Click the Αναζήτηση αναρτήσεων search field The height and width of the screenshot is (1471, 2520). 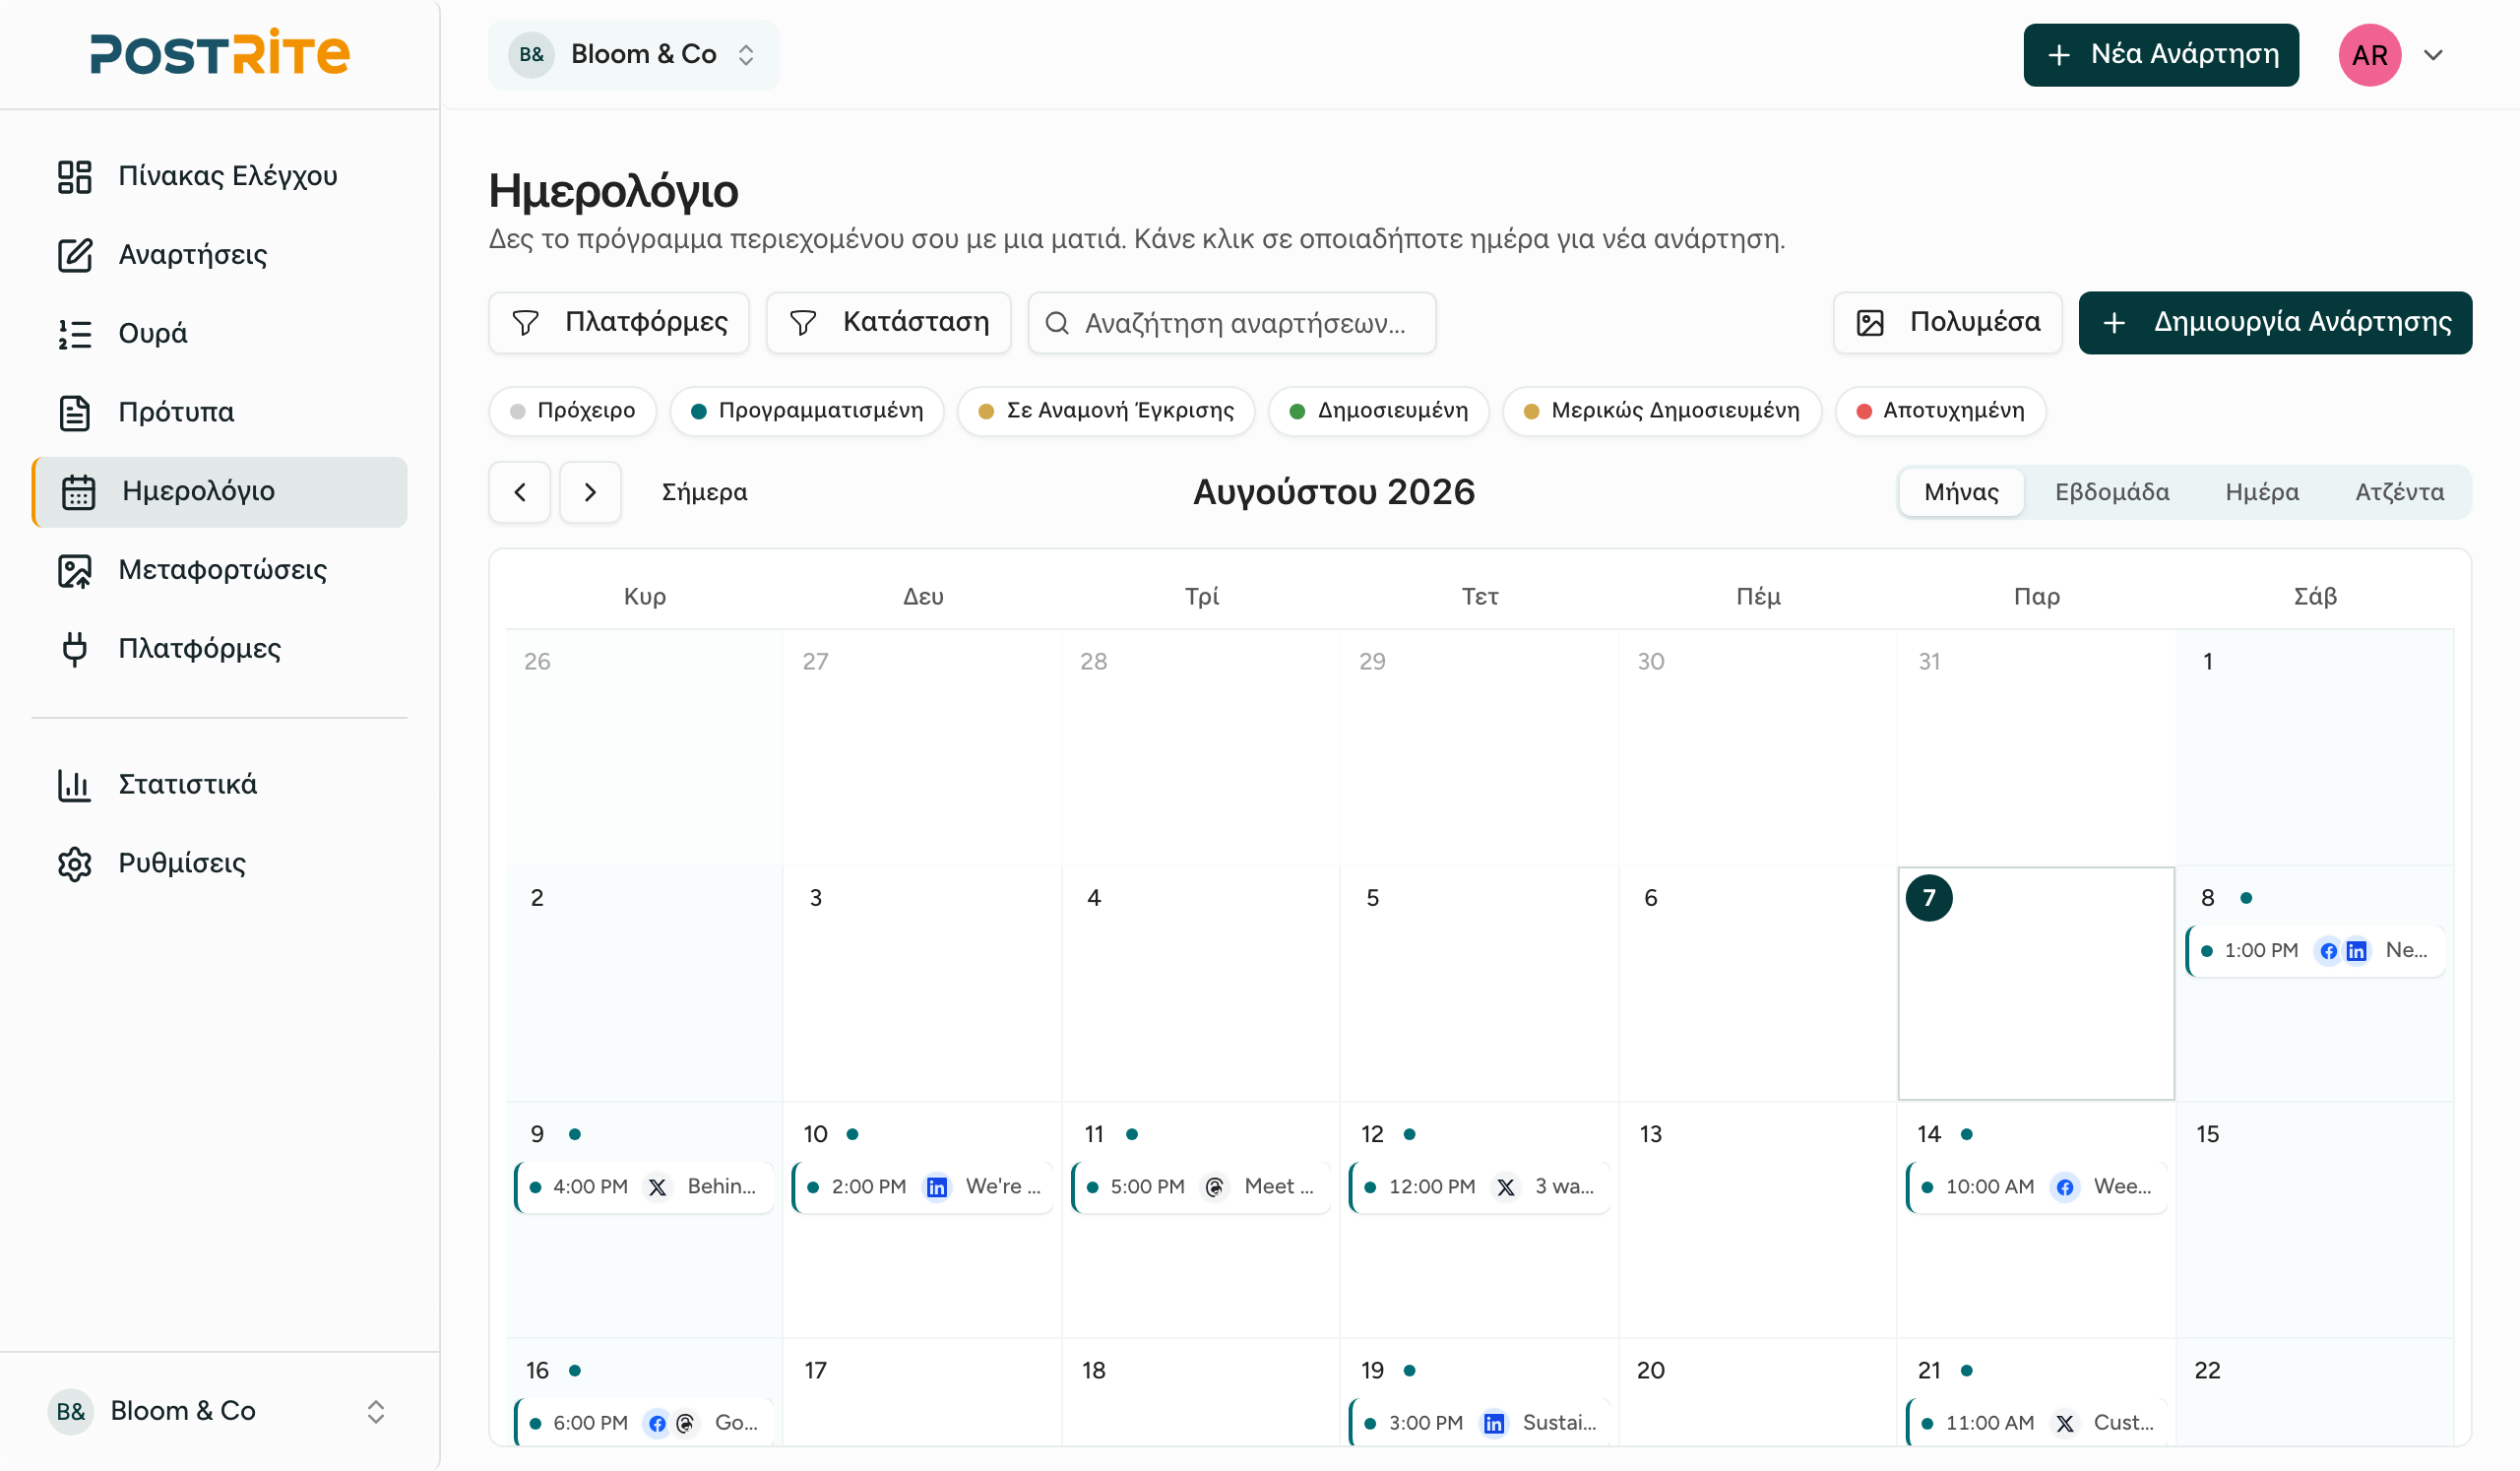1232,323
